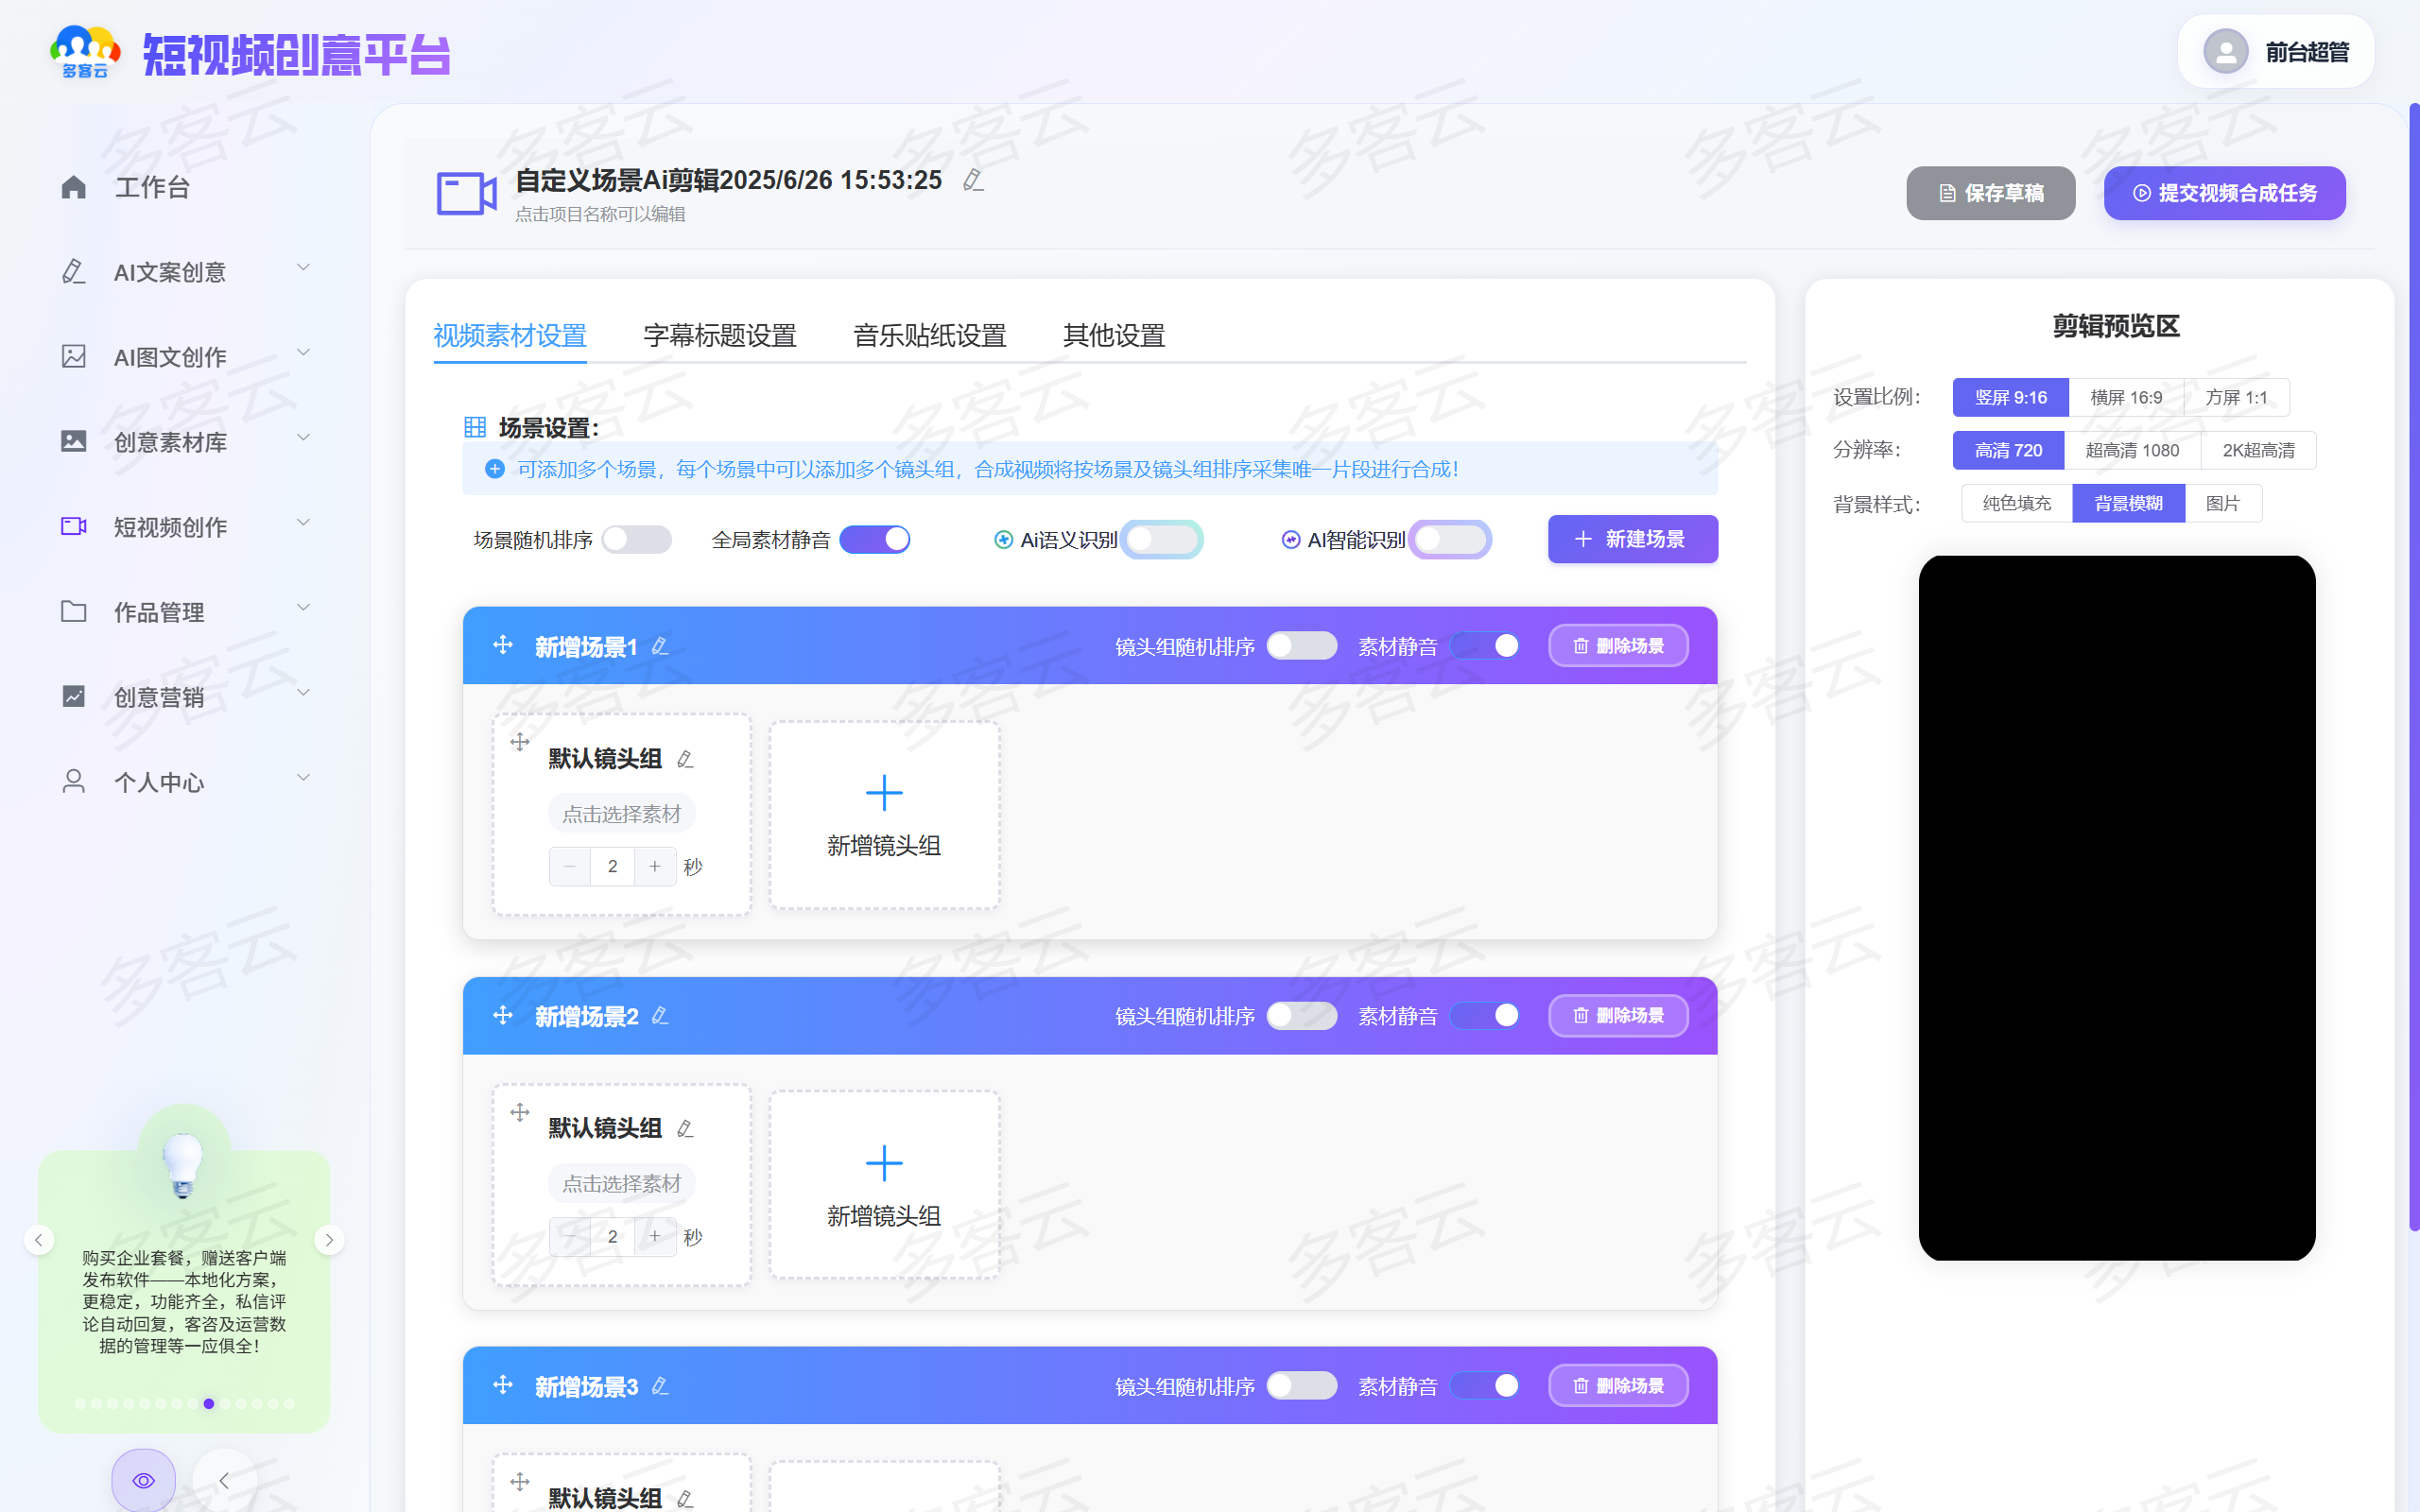Click rename pencil icon next to 新增场景2
The height and width of the screenshot is (1512, 2420).
[660, 1016]
